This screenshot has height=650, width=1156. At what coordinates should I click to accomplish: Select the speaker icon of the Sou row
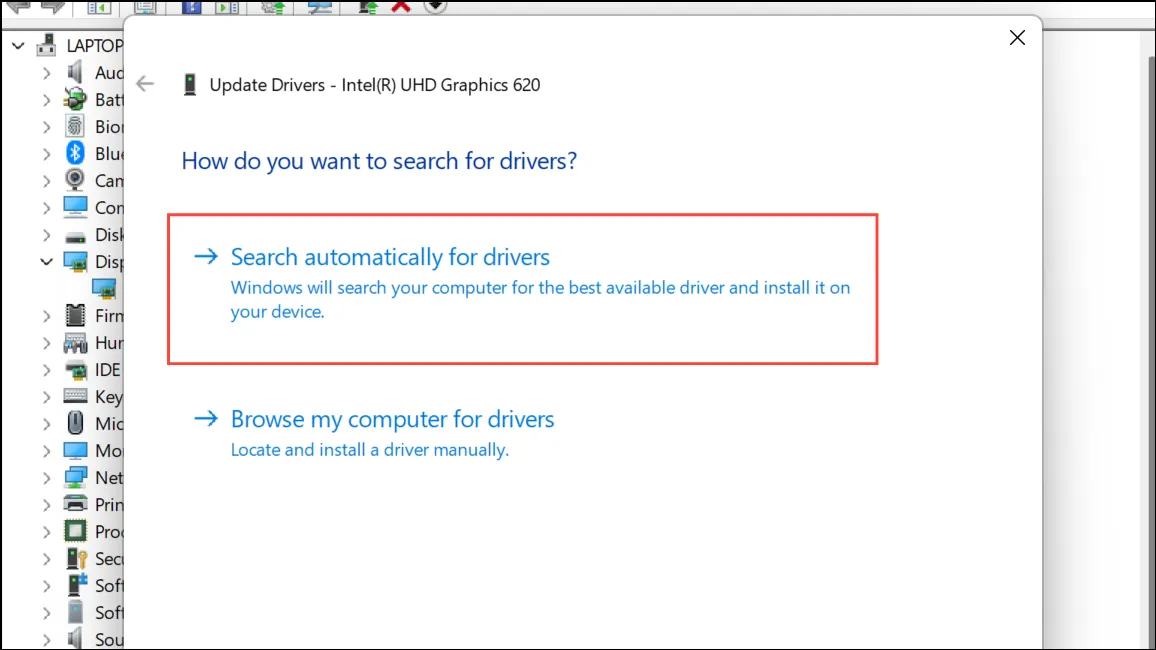click(x=74, y=639)
